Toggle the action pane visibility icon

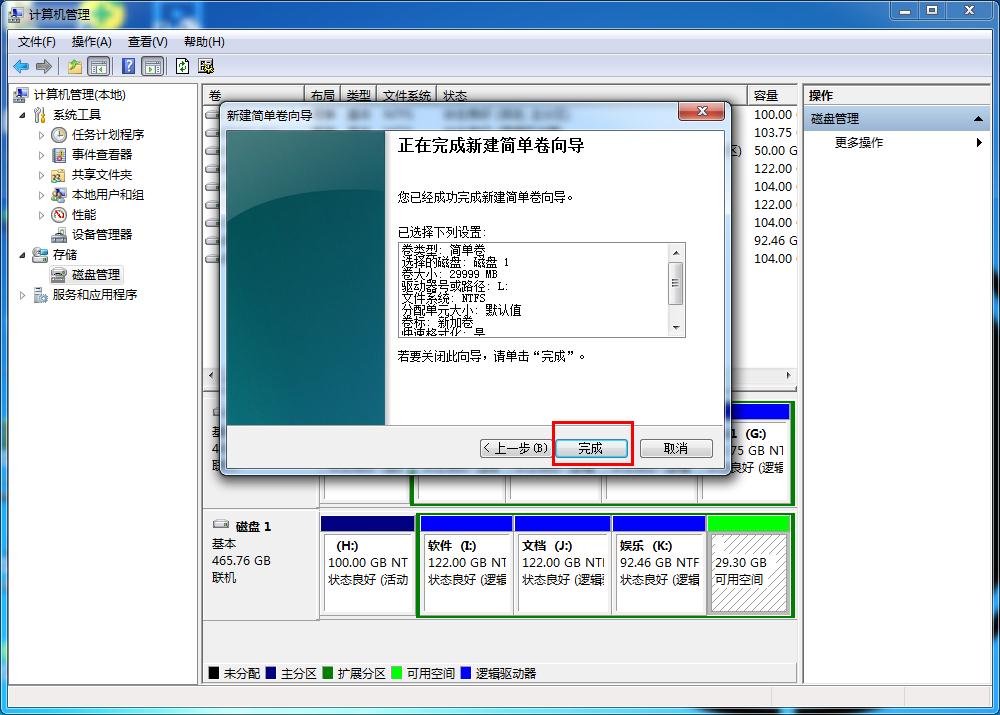(x=151, y=66)
